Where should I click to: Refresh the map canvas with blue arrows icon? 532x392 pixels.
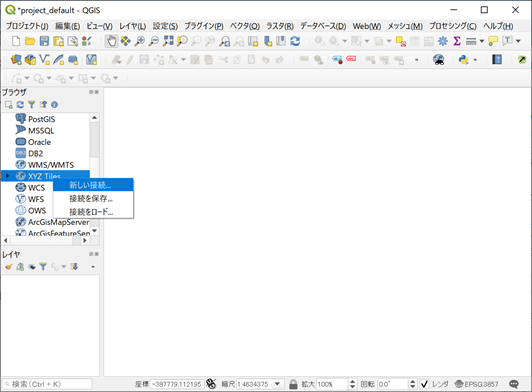pyautogui.click(x=295, y=41)
